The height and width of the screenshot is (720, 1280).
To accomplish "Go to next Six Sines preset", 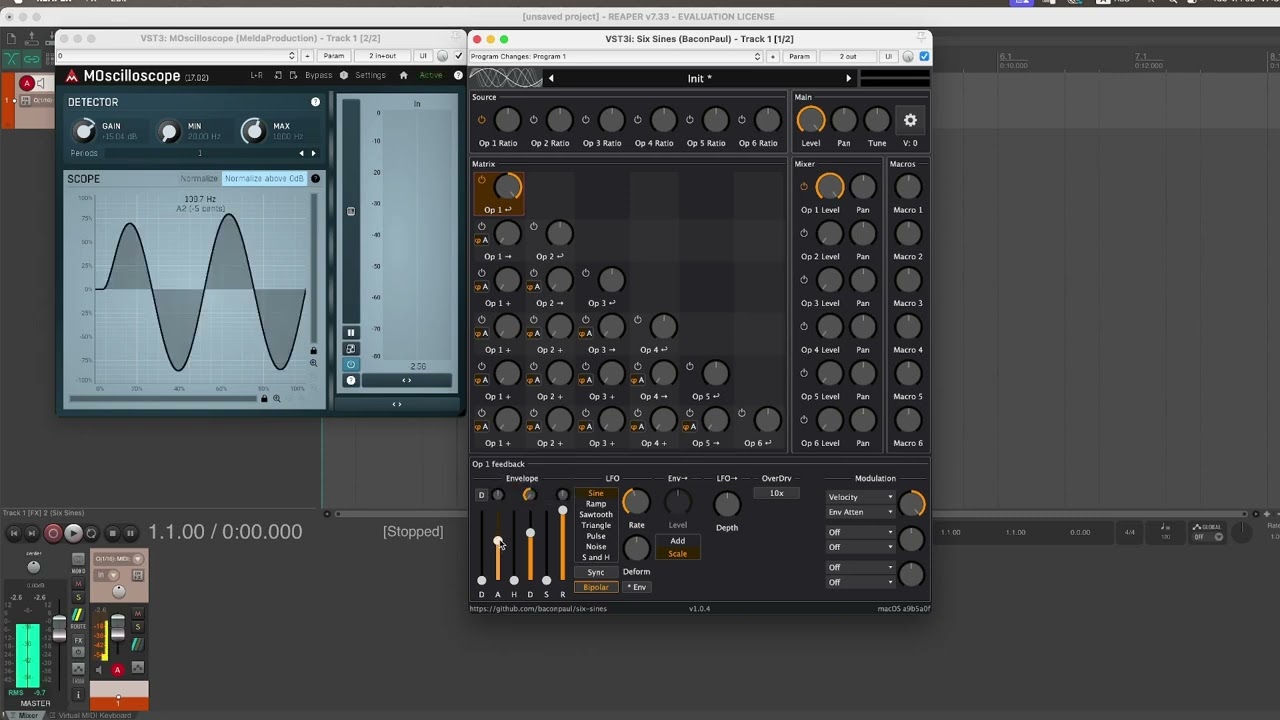I will coord(849,78).
